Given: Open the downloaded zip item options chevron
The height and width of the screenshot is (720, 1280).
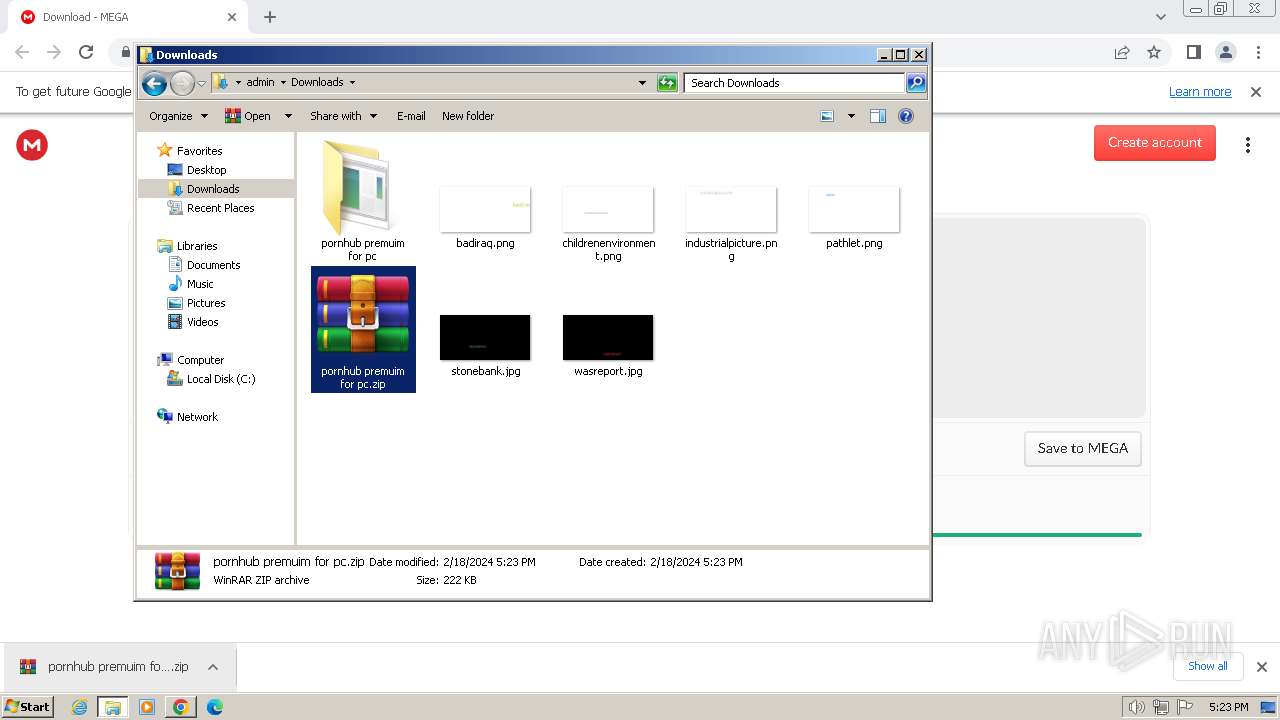Looking at the screenshot, I should click(213, 667).
